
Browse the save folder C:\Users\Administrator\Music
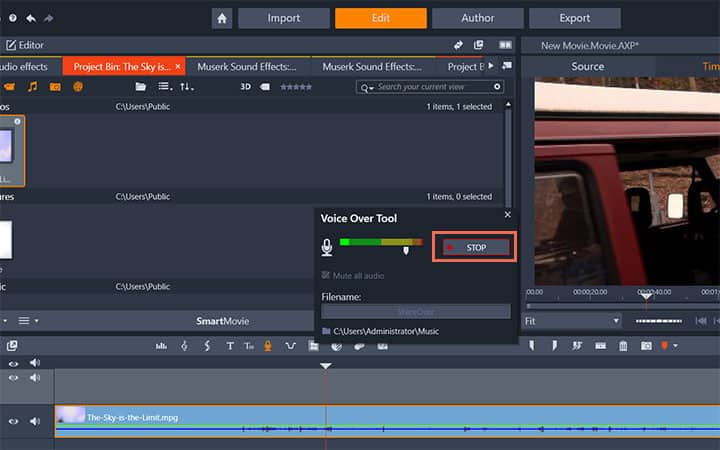point(381,331)
